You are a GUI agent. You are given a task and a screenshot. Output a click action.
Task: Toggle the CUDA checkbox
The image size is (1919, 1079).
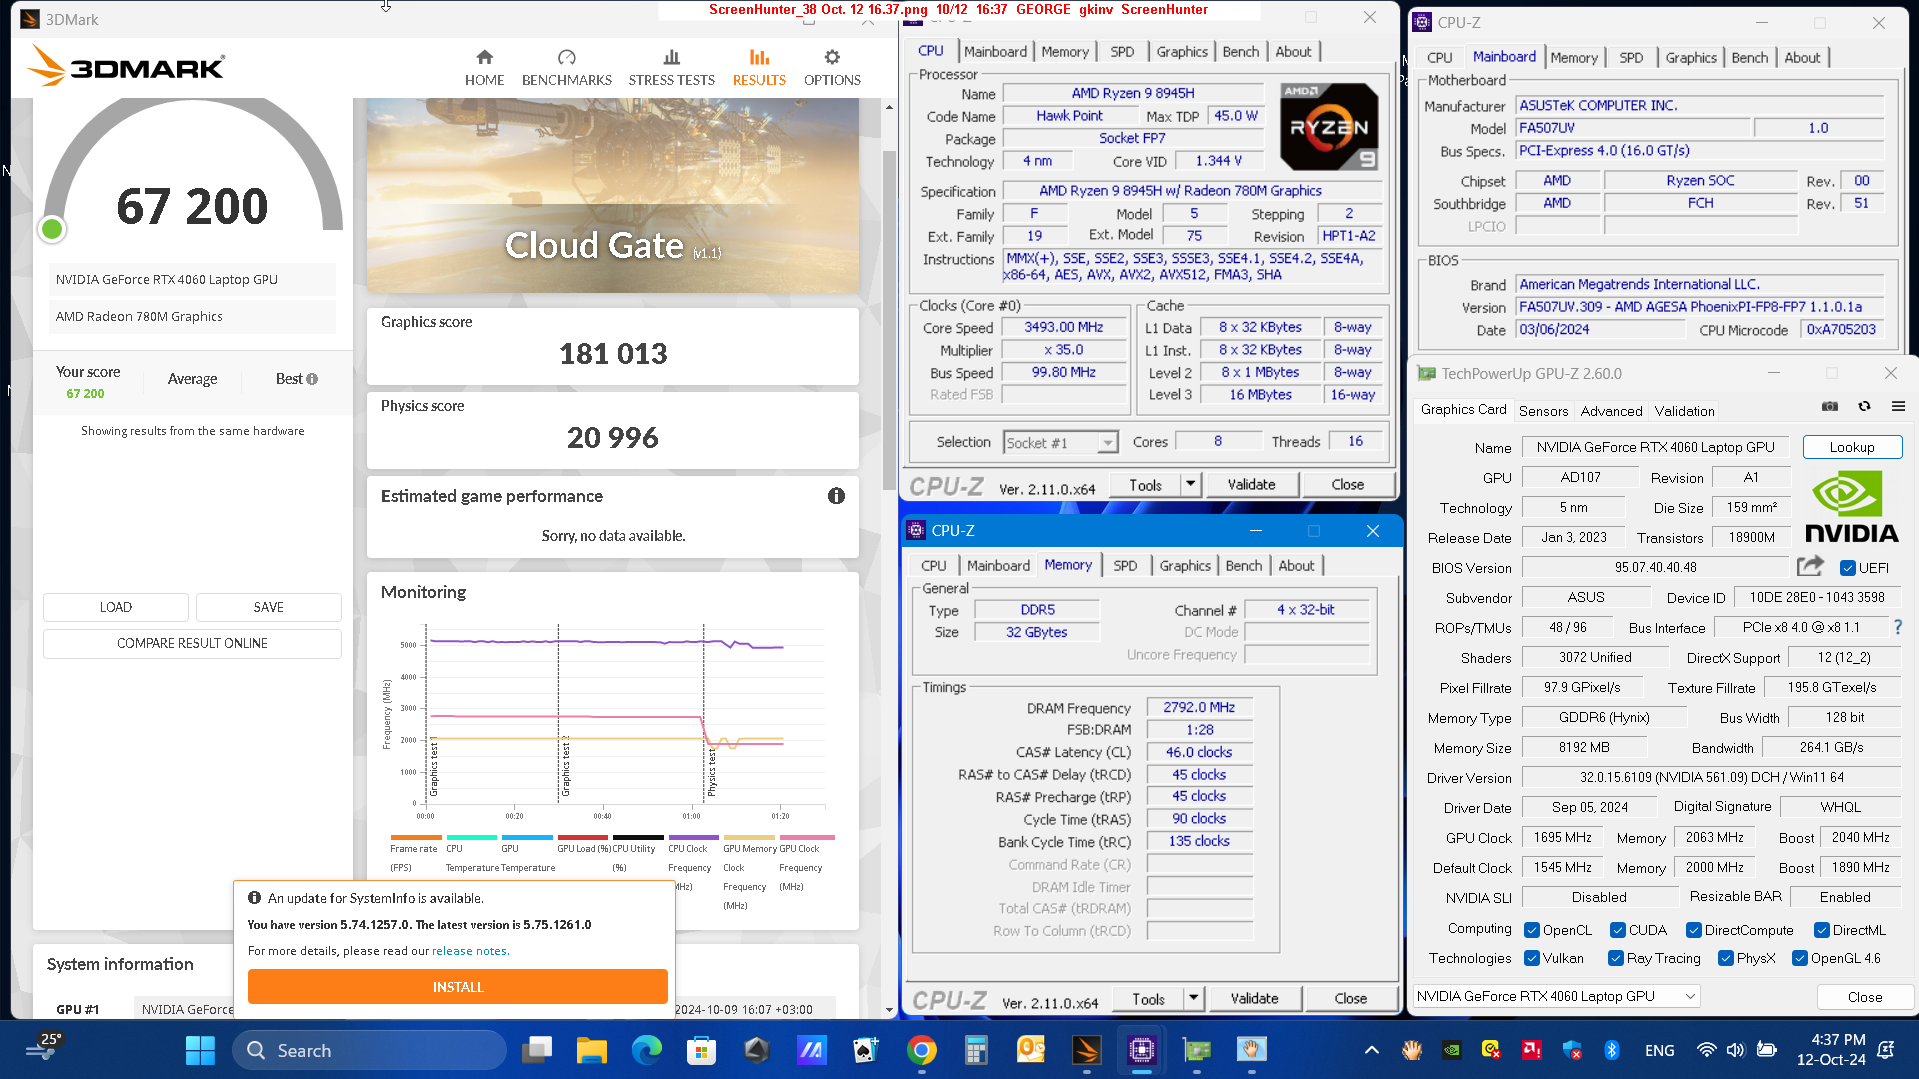click(x=1617, y=930)
